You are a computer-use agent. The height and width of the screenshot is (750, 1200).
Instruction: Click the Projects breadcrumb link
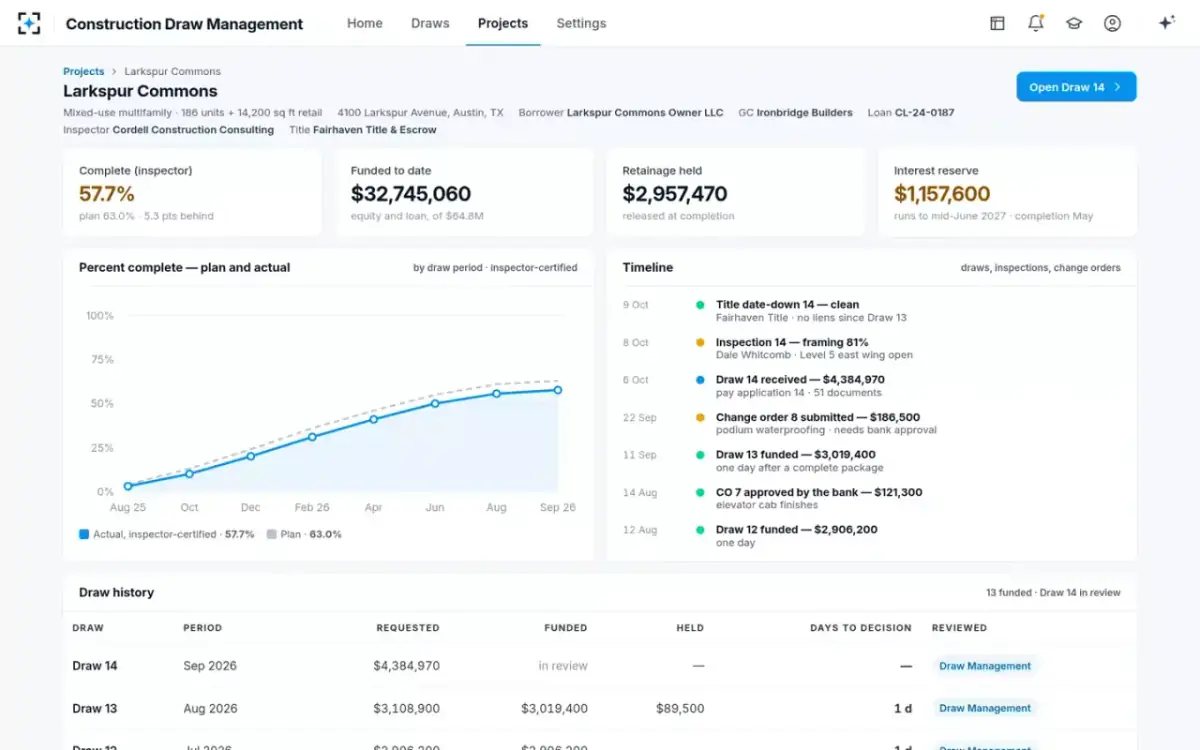83,71
